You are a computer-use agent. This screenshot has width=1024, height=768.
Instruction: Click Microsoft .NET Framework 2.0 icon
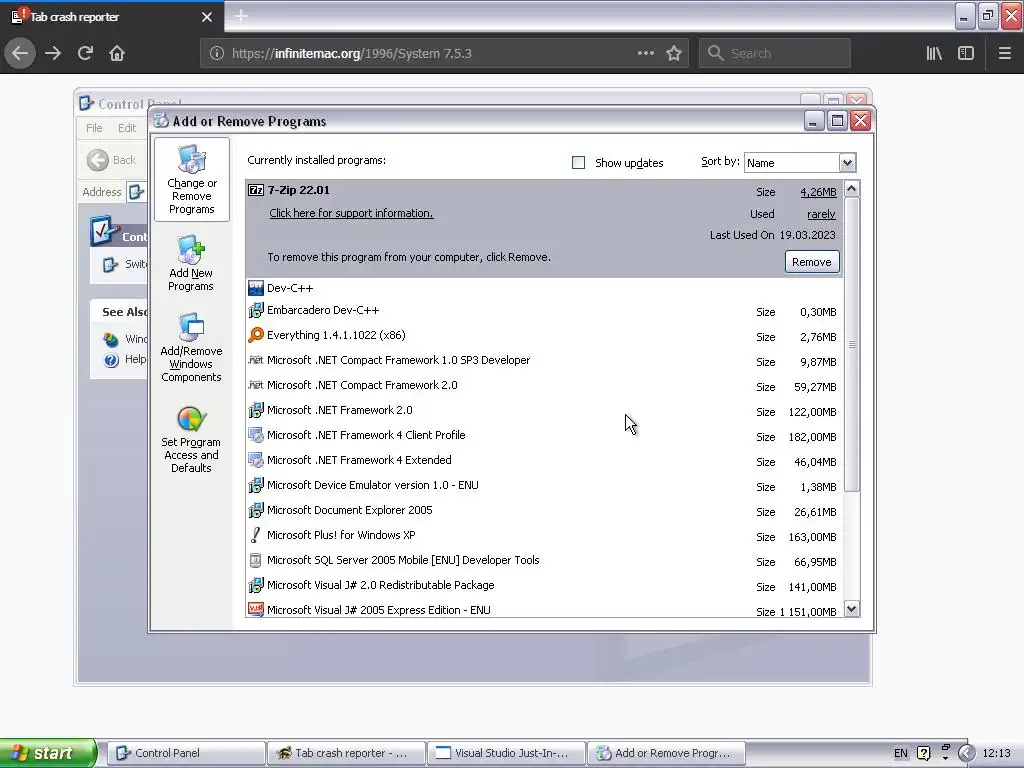[x=256, y=410]
